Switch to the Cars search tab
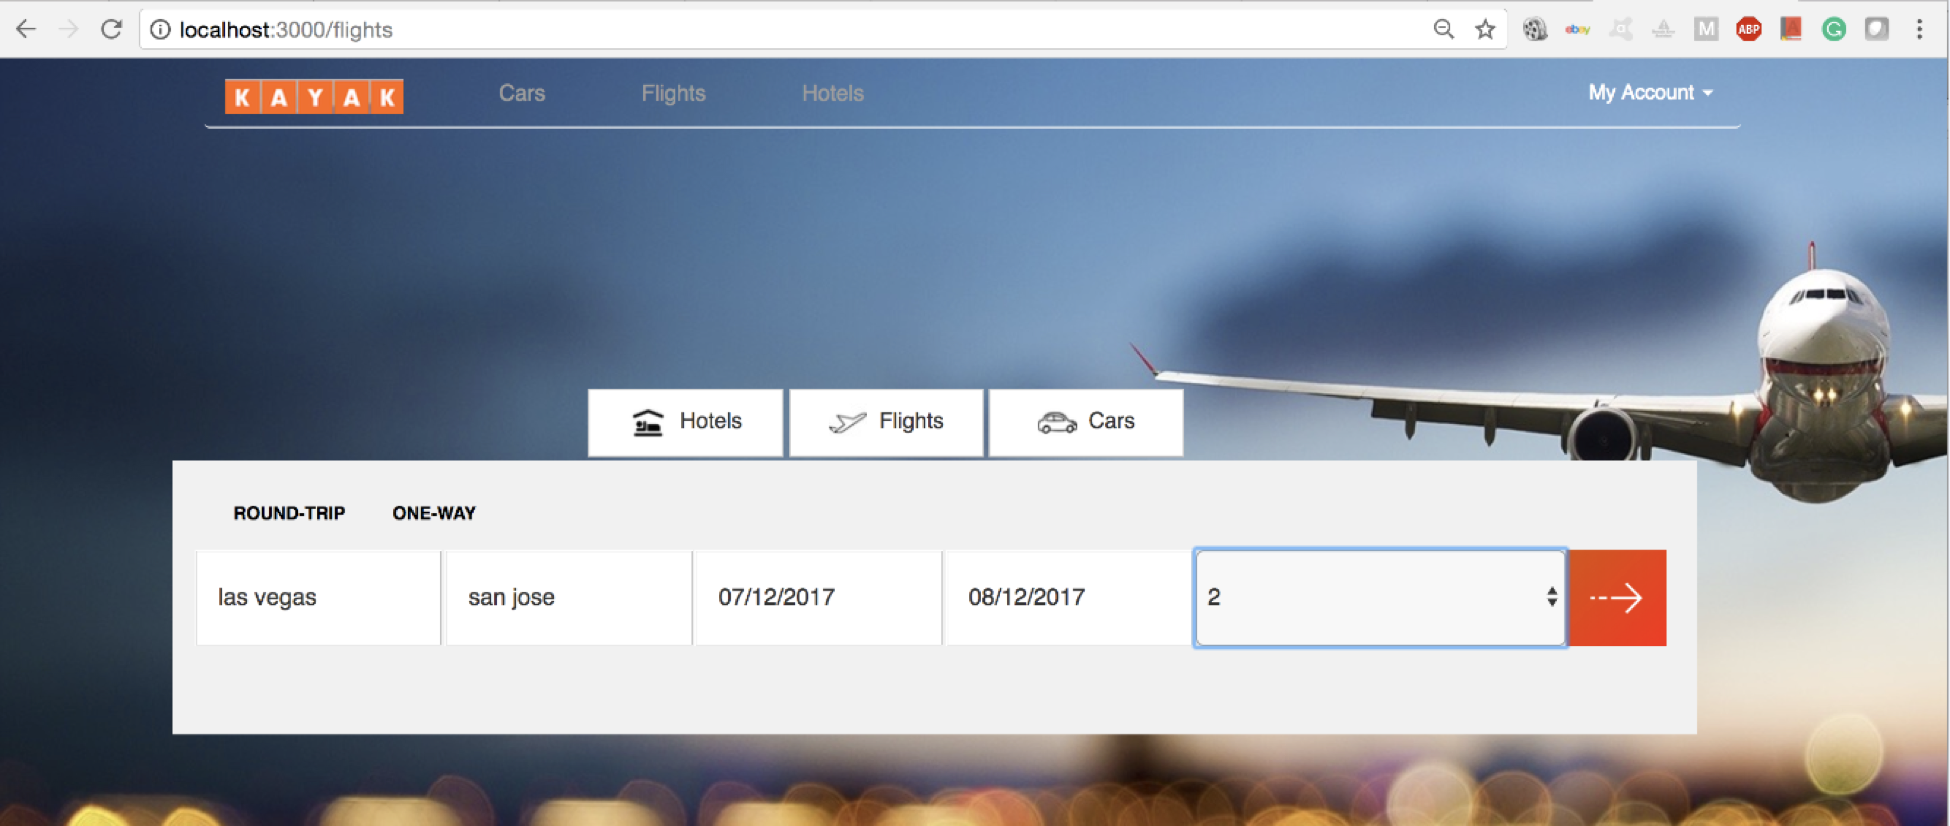This screenshot has height=826, width=1950. coord(1086,422)
